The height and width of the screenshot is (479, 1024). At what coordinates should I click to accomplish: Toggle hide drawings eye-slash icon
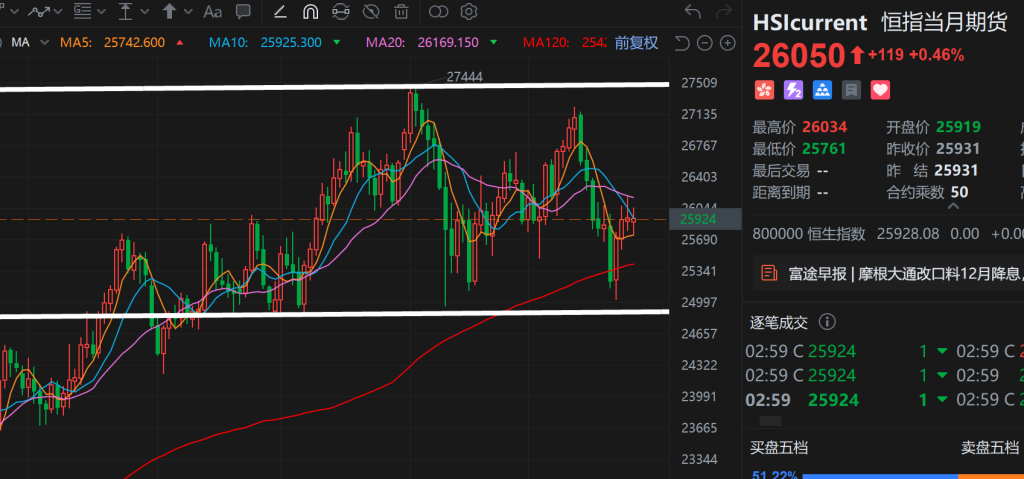(x=371, y=12)
